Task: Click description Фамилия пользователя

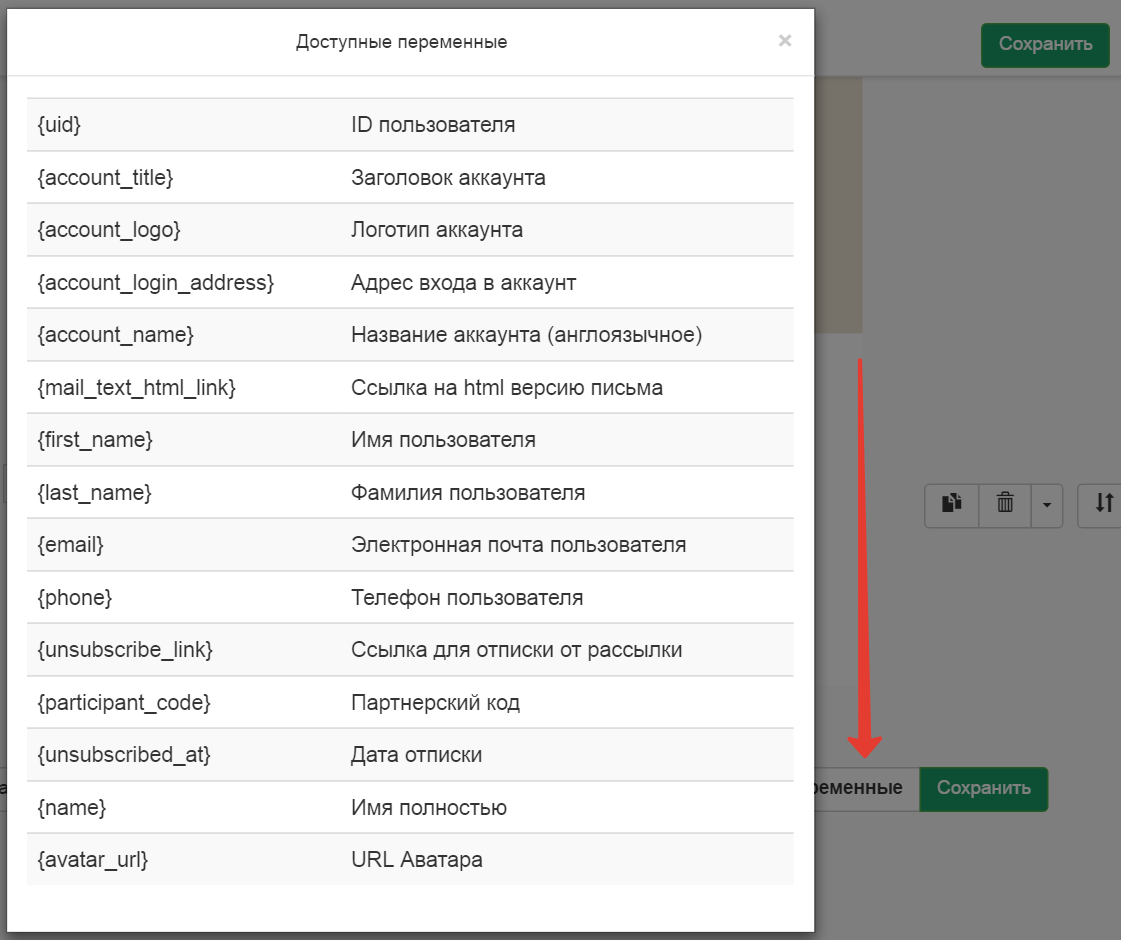Action: pos(468,493)
